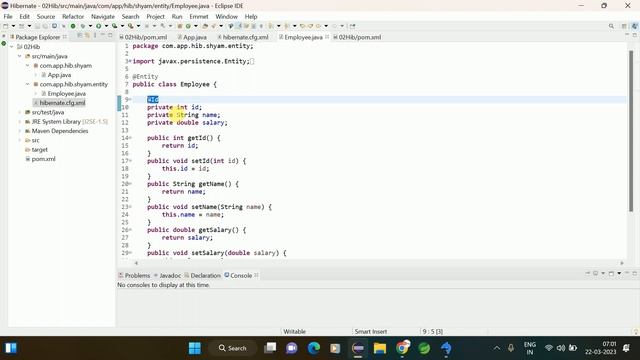Screen dimensions: 640x360
Task: Maximize the Package Explorer view
Action: point(110,36)
